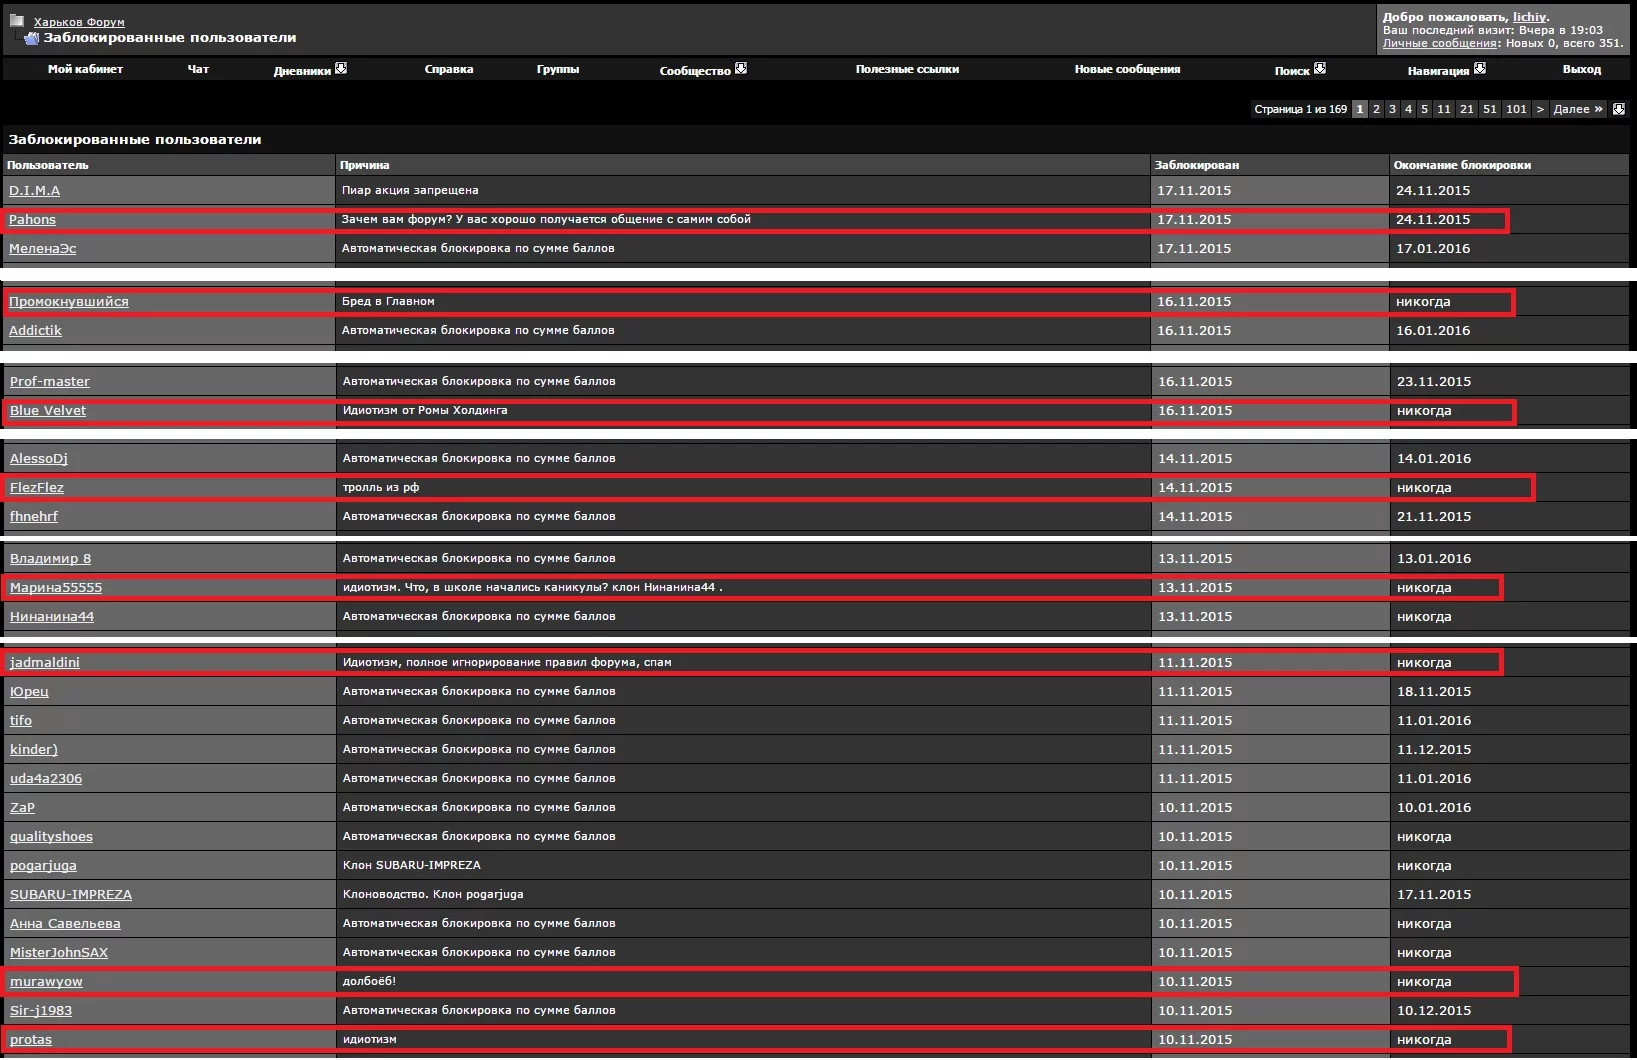Viewport: 1637px width, 1060px height.
Task: Open the Владимир 8 user profile link
Action: tap(51, 558)
